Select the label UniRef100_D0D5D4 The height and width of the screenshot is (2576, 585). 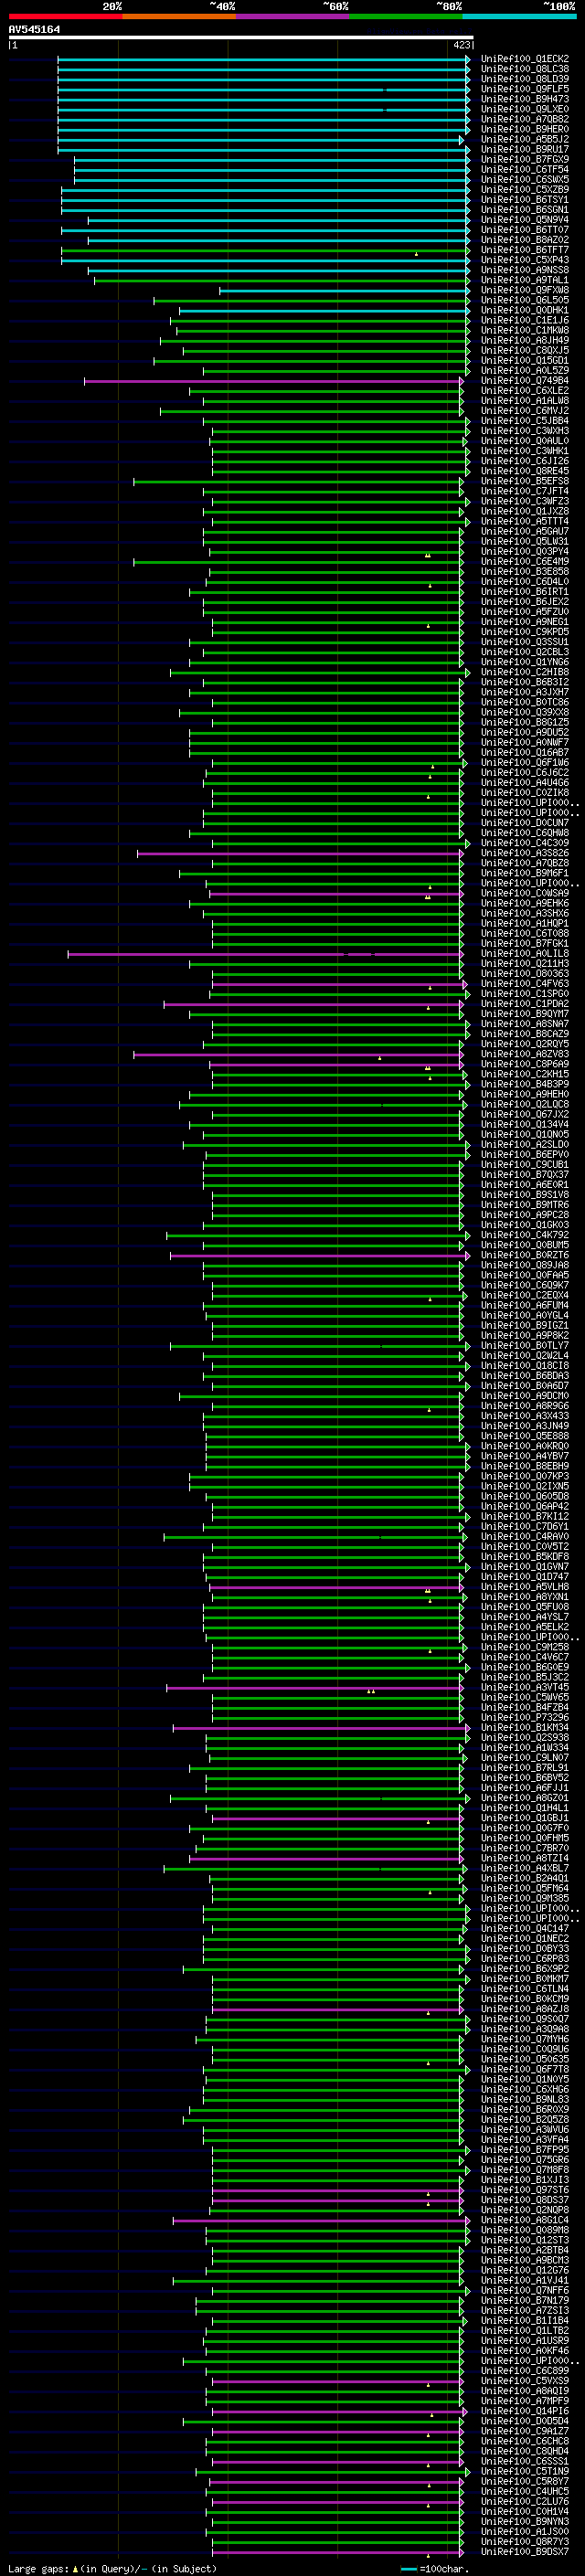(x=525, y=2421)
